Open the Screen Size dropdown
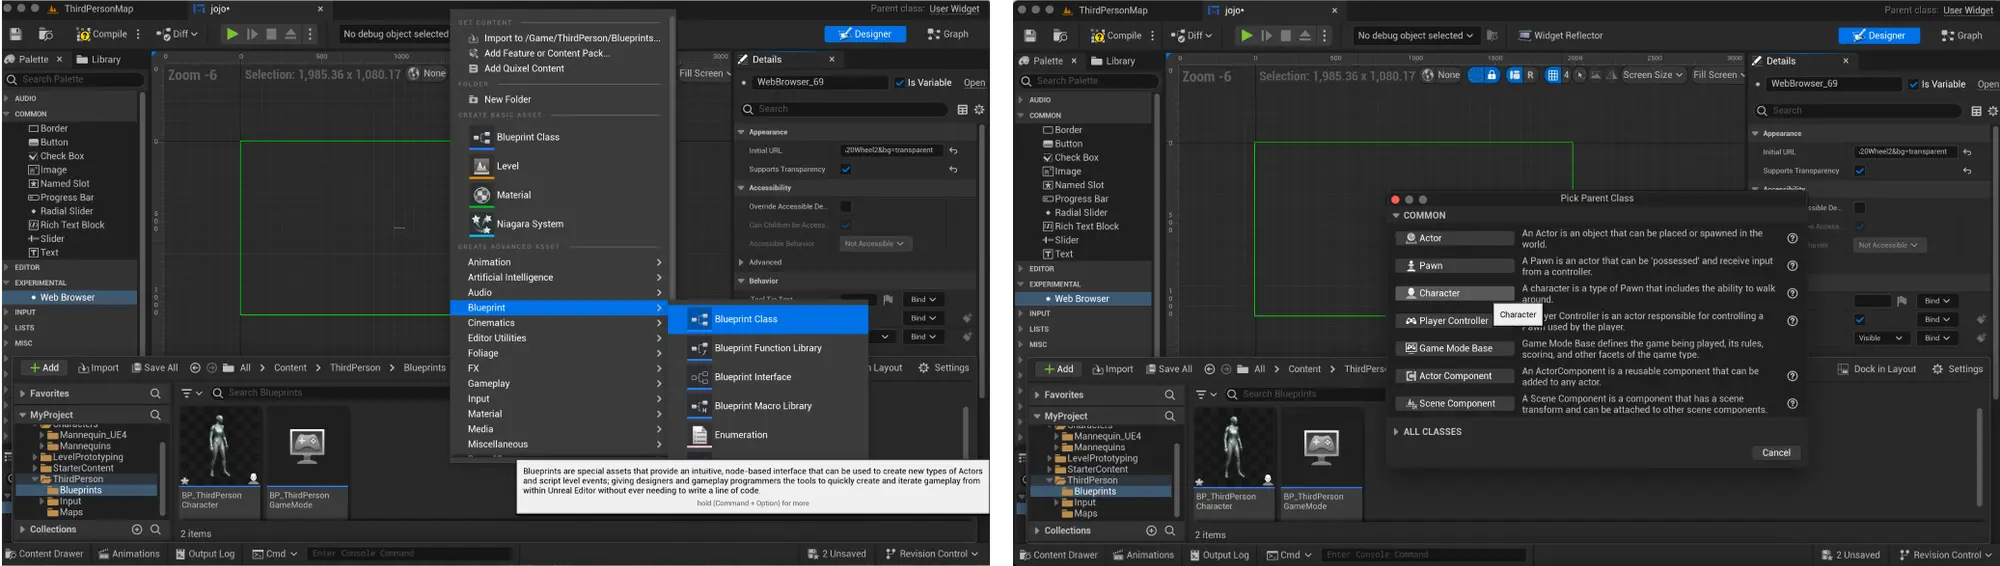Screen dimensions: 2000x566 [1652, 75]
